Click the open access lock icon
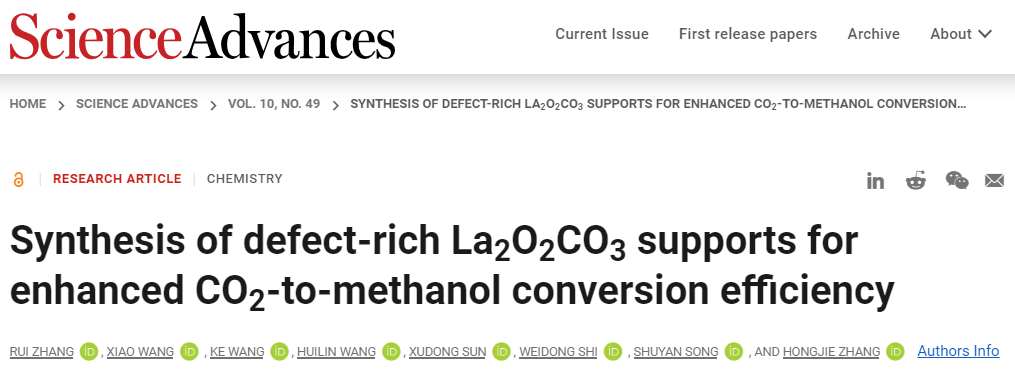Viewport: 1015px width, 369px height. [x=18, y=180]
